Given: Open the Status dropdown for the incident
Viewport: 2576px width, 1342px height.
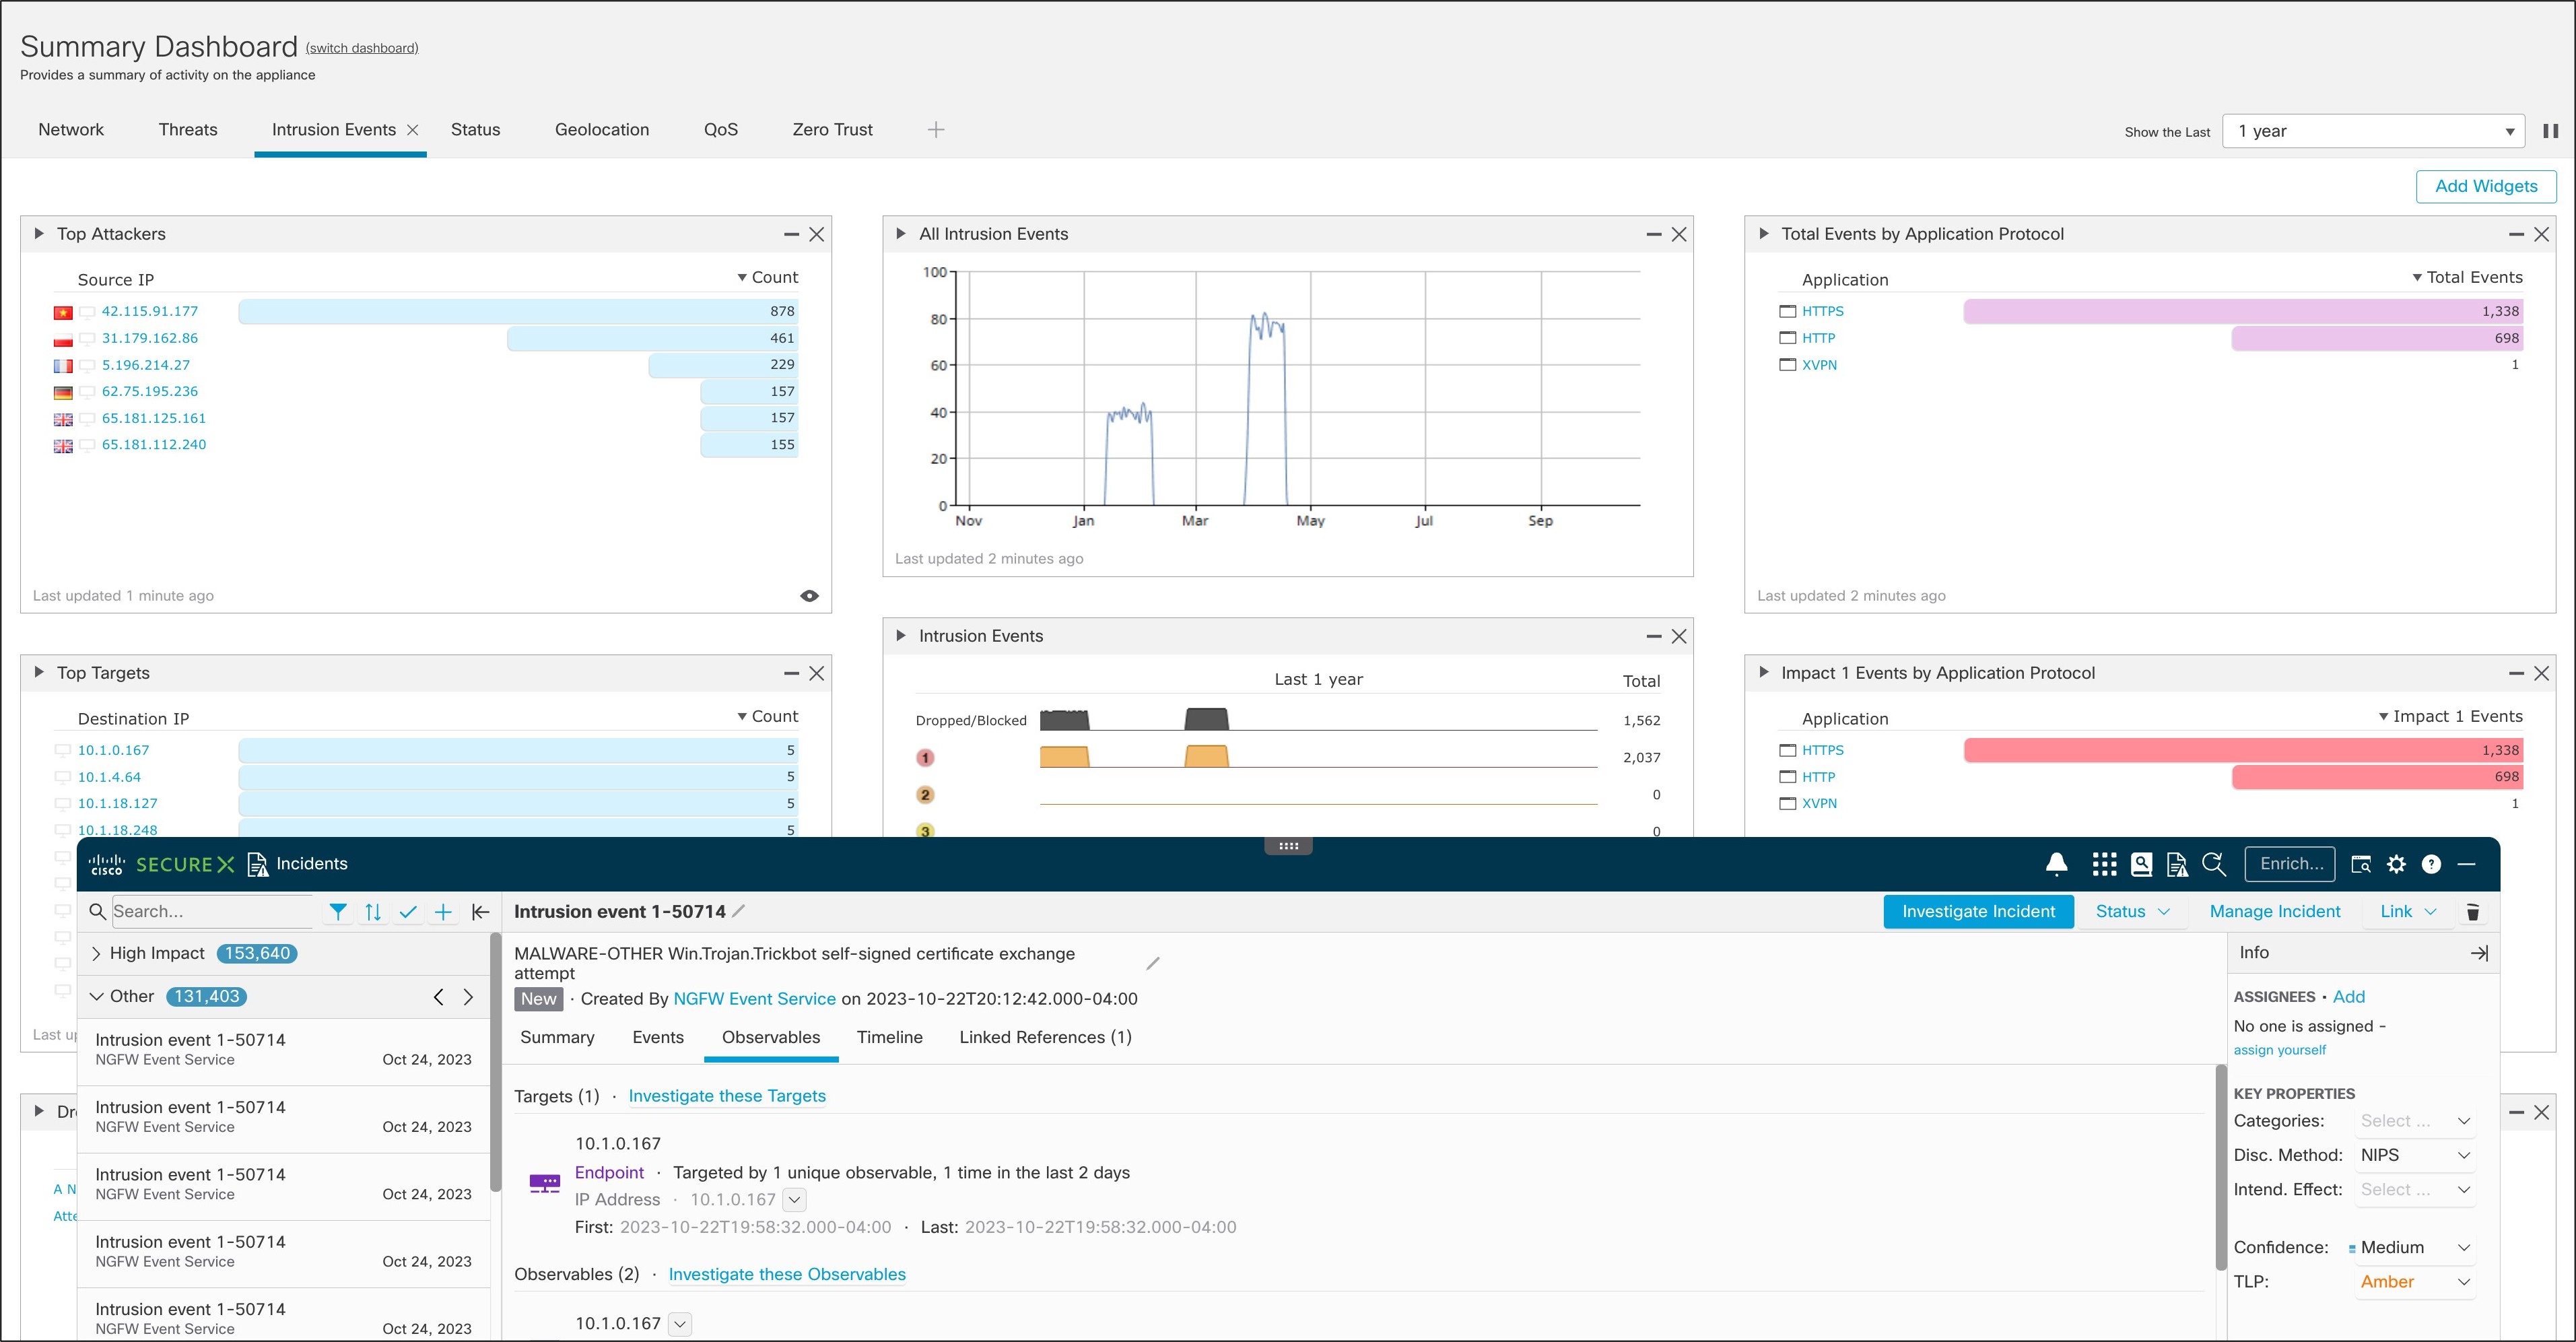Looking at the screenshot, I should pos(2132,912).
